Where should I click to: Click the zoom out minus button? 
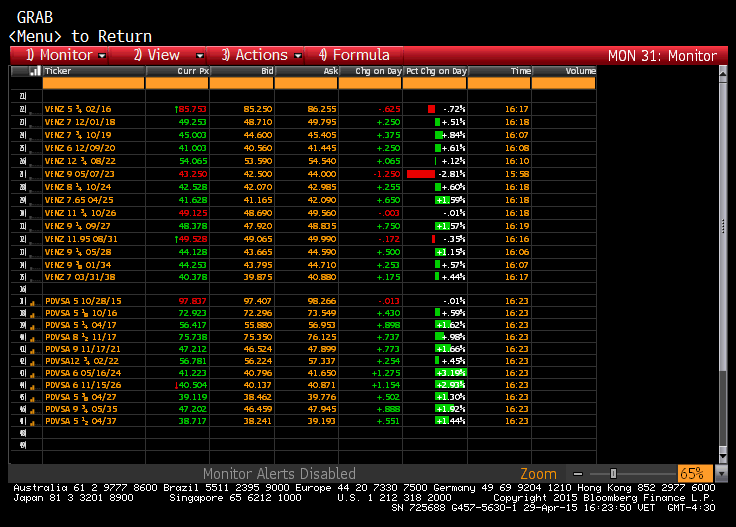(x=578, y=474)
